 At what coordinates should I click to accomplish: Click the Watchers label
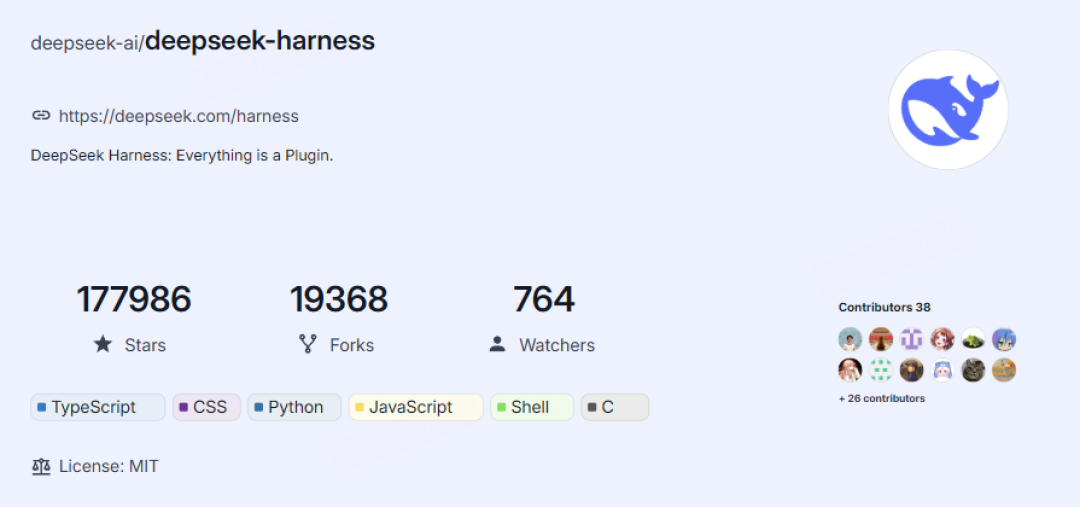pos(557,345)
